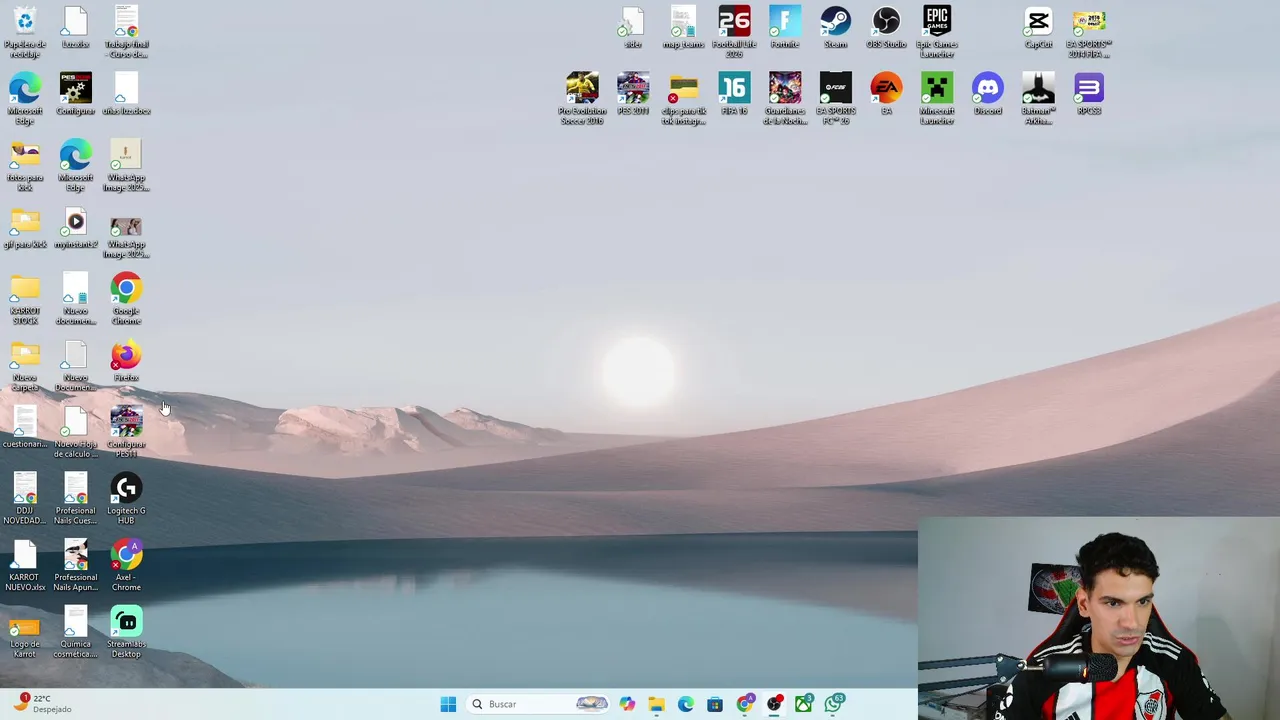
Task: Open the Axel - Chrome profile shortcut
Action: [x=126, y=565]
